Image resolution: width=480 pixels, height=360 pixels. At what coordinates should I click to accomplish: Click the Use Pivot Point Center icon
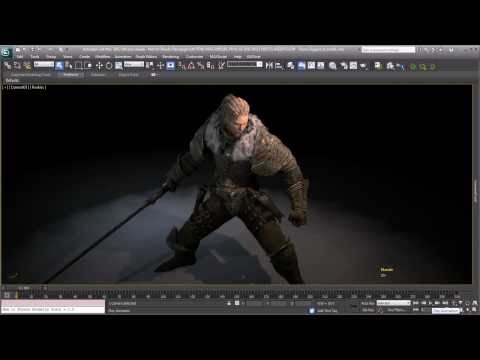pyautogui.click(x=149, y=66)
